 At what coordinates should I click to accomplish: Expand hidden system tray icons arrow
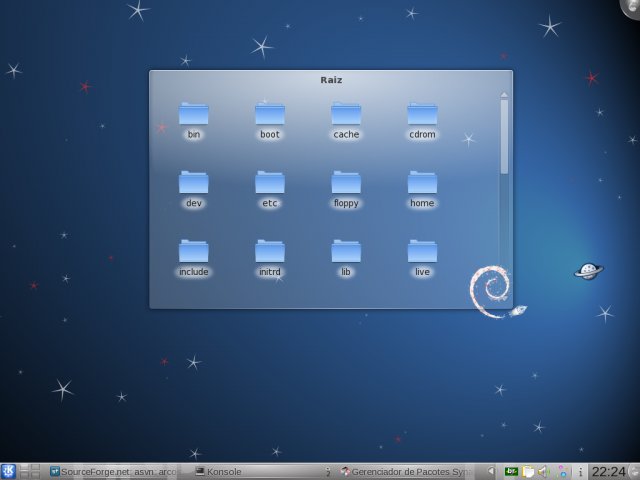(x=492, y=471)
